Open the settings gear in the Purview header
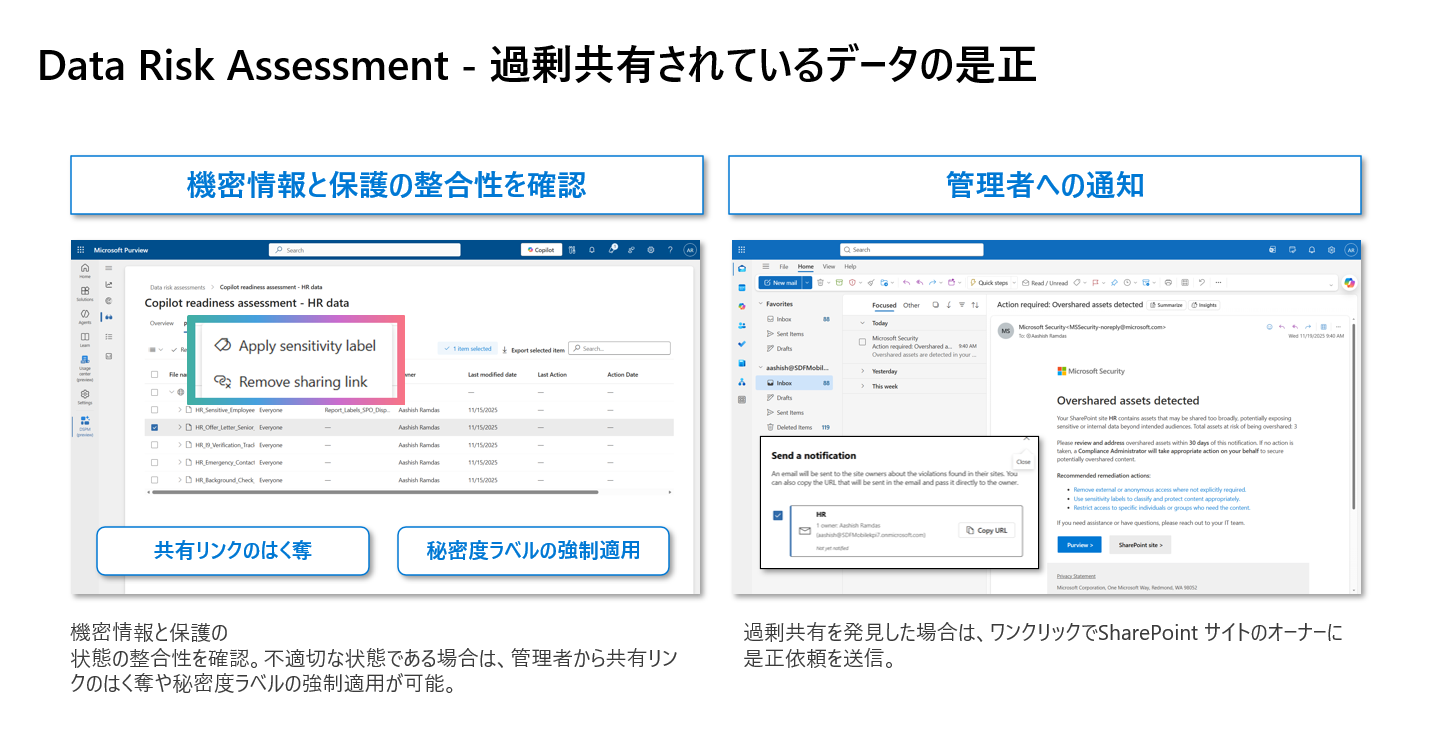 (x=651, y=250)
